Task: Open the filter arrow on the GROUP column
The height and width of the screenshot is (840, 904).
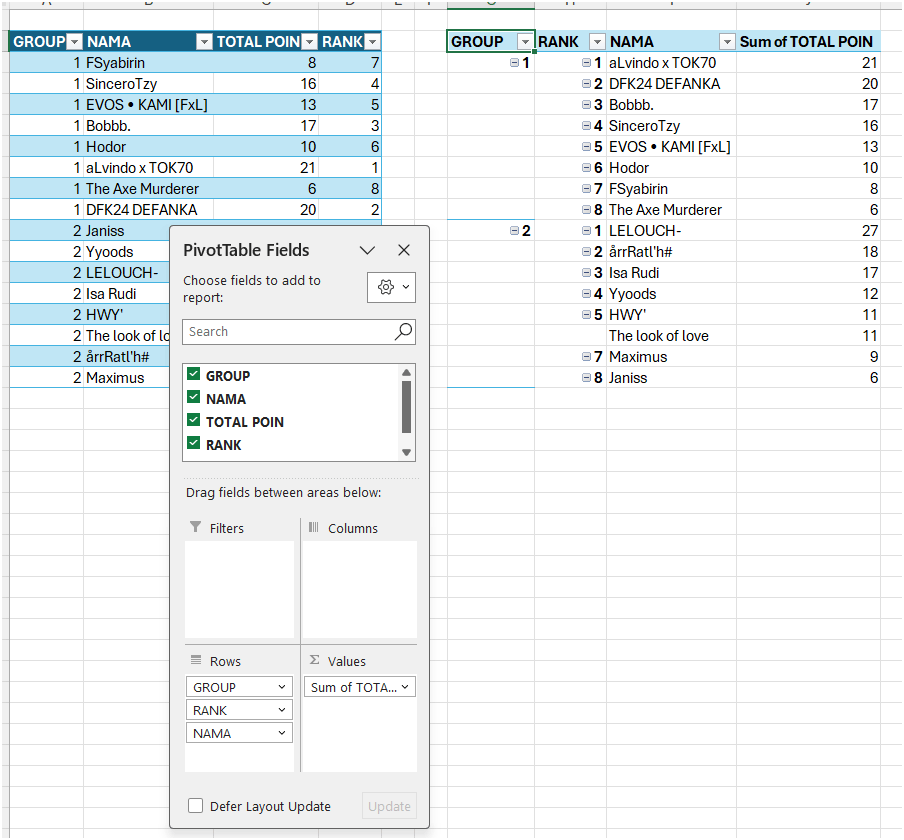Action: coord(75,41)
